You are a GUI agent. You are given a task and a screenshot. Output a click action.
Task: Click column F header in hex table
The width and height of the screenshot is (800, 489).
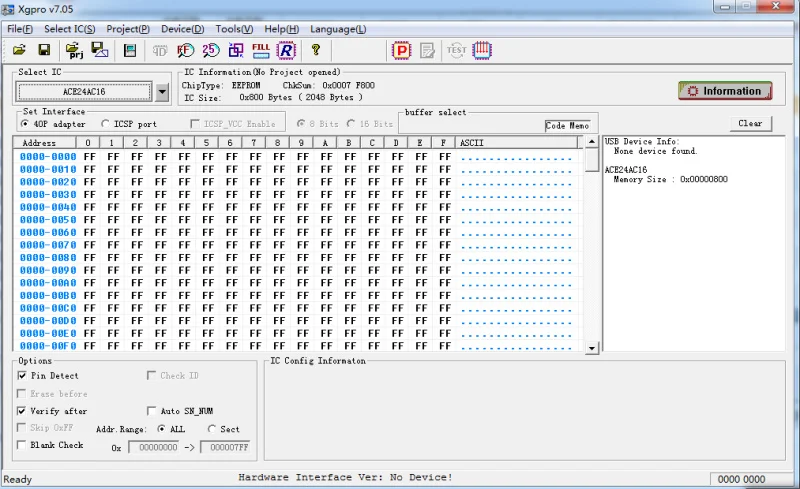pos(443,143)
